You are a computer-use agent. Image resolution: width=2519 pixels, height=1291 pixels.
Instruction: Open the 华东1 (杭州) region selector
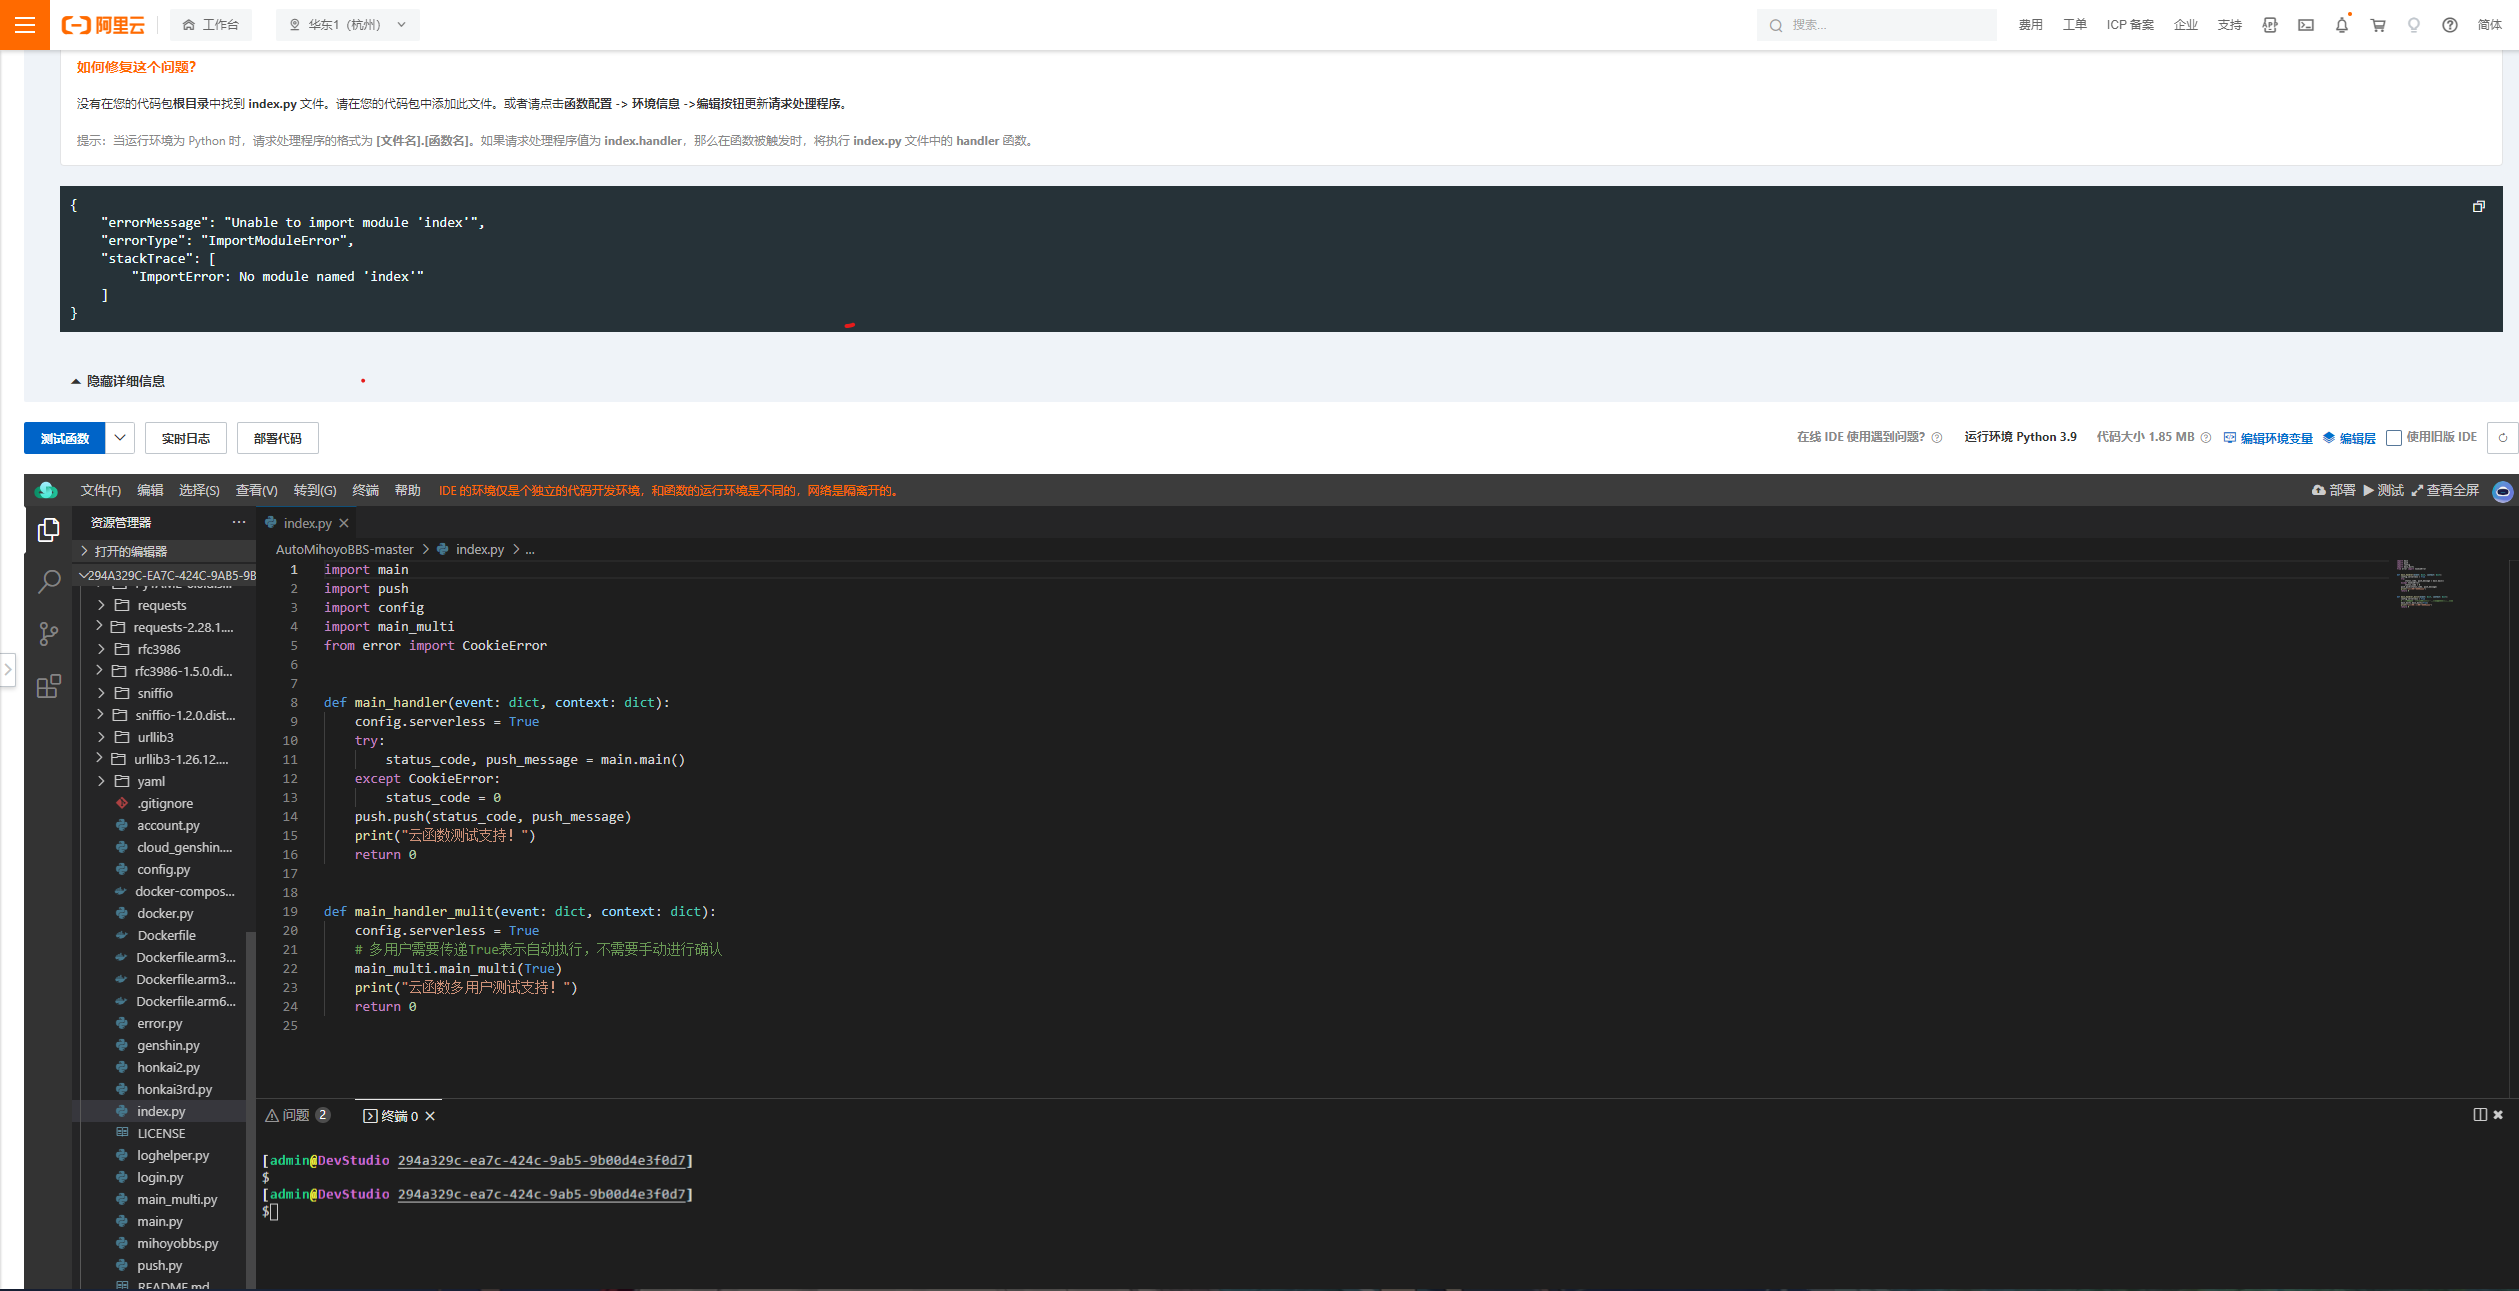tap(346, 24)
